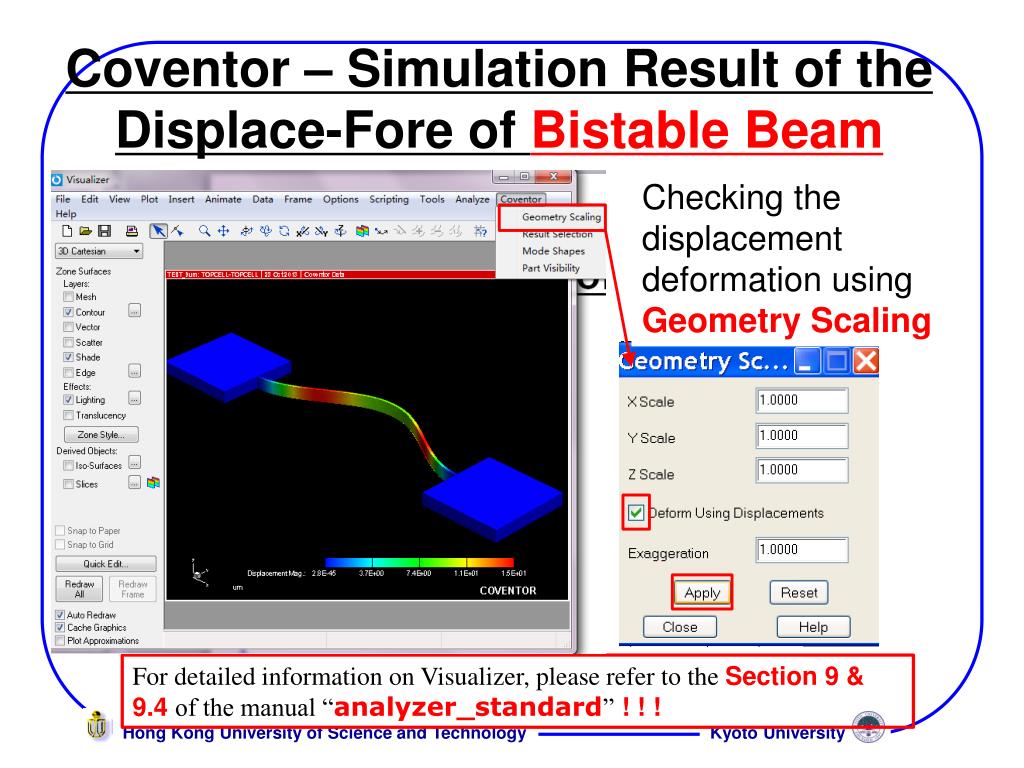Open the Scripting menu
This screenshot has width=1024, height=768.
click(389, 199)
